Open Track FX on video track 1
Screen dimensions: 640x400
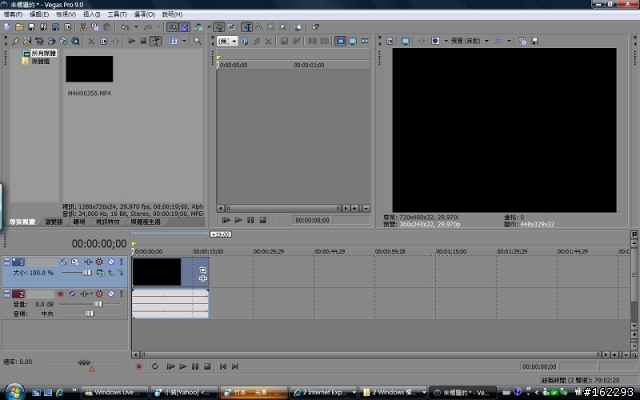(87, 262)
